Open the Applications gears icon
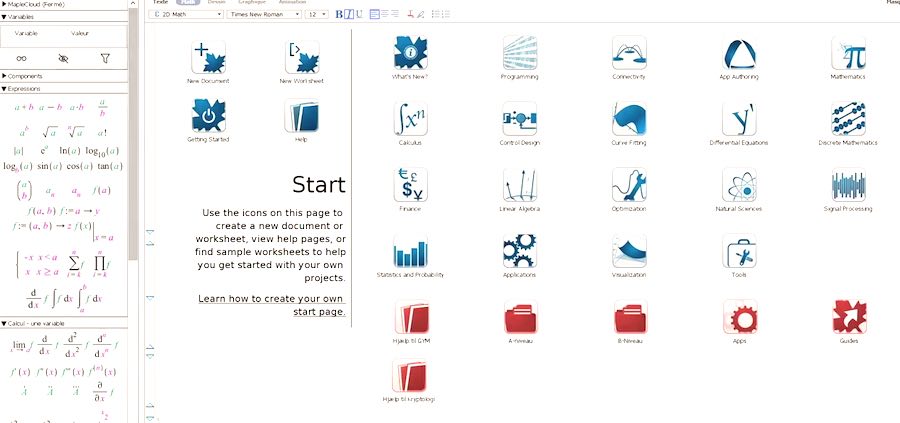 pos(519,251)
